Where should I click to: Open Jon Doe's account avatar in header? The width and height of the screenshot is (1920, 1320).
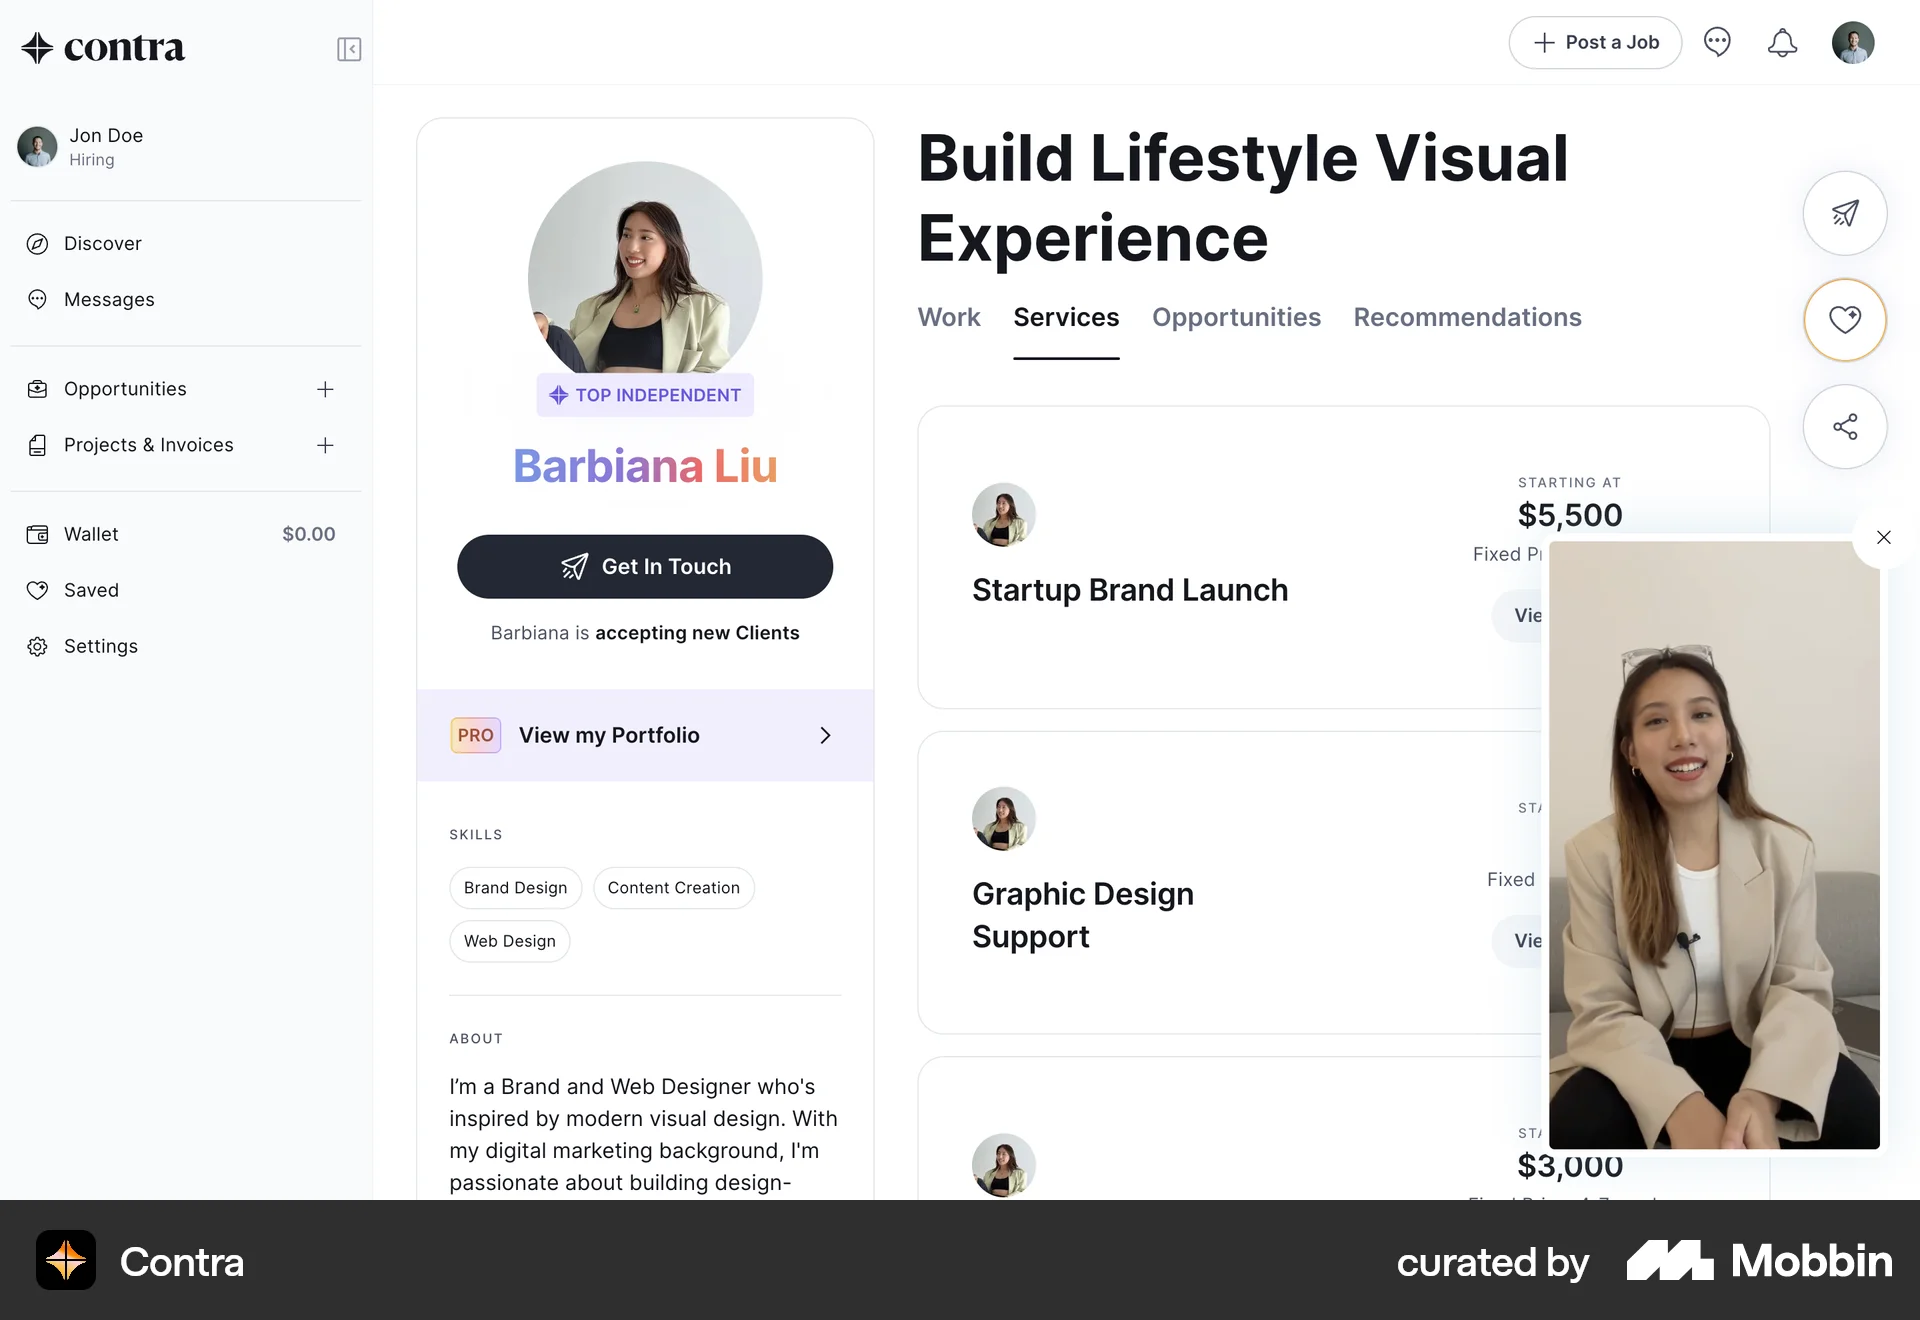coord(1853,42)
